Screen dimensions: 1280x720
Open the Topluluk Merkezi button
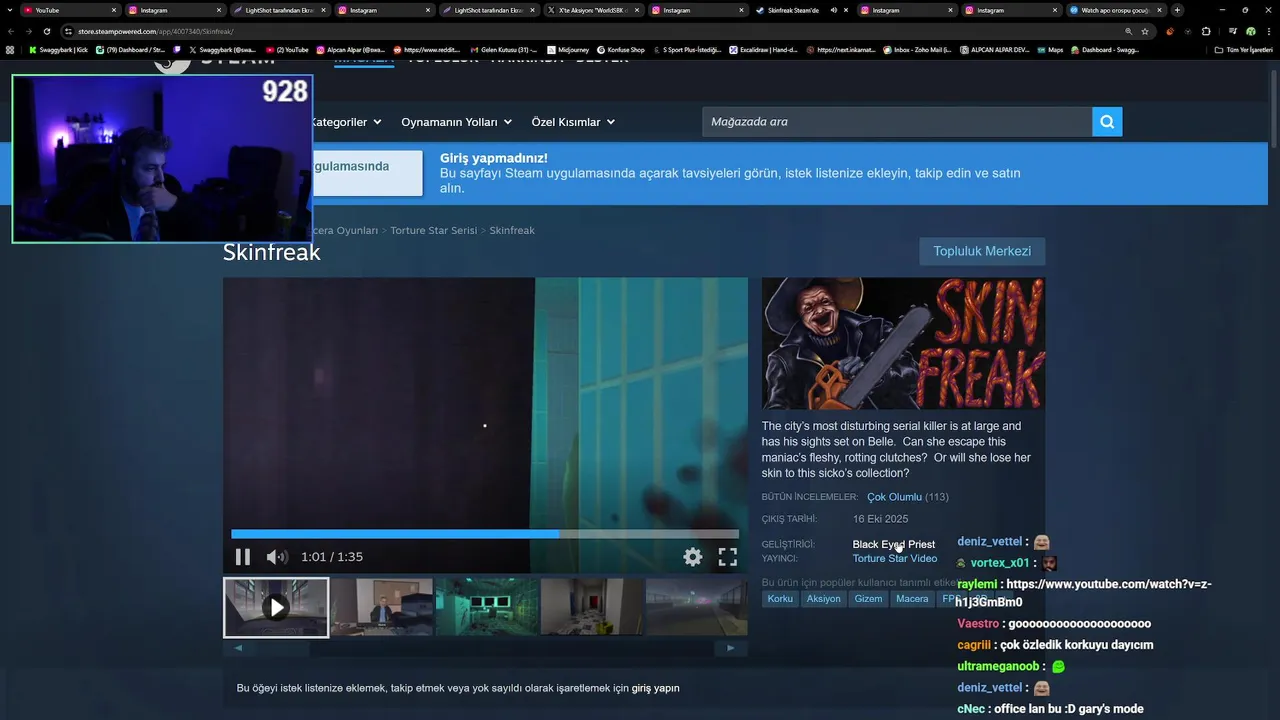[982, 251]
